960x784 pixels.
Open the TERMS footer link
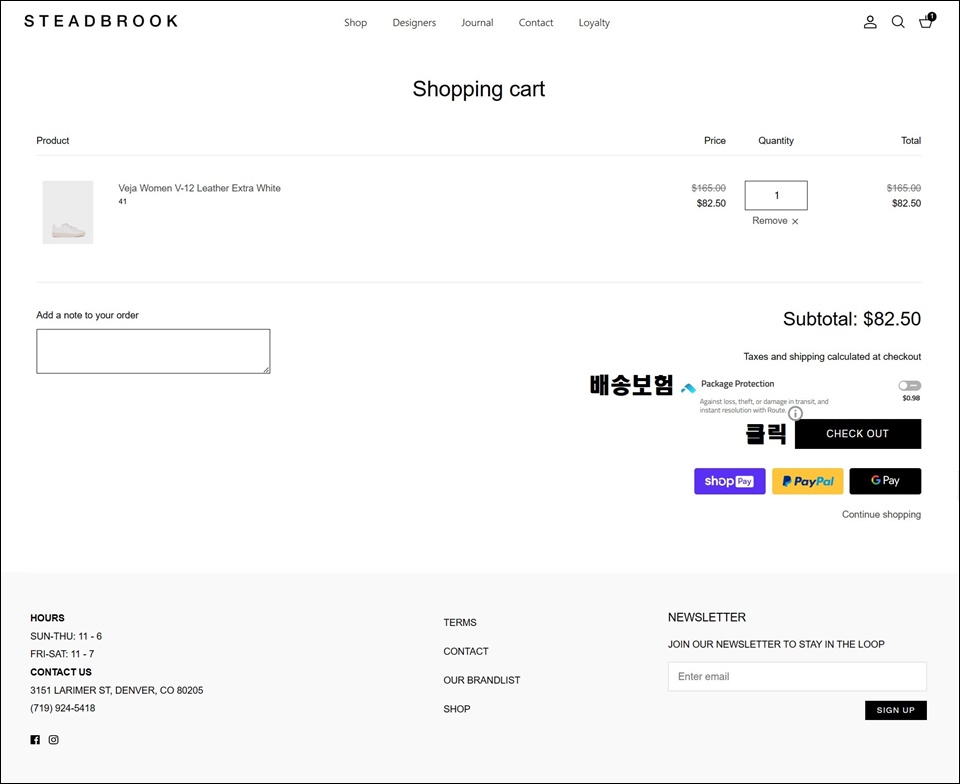click(x=460, y=622)
